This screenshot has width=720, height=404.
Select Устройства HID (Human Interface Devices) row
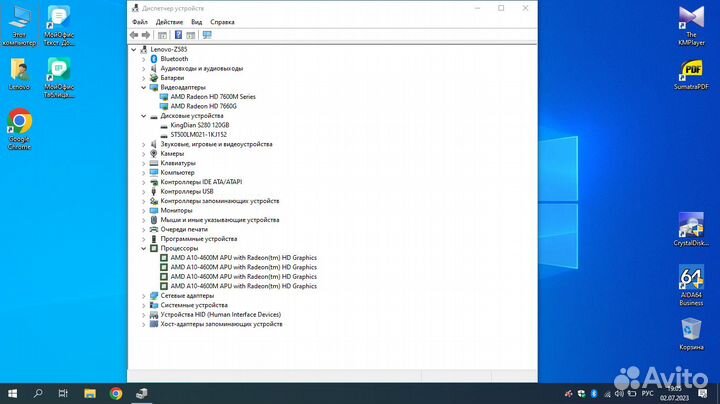220,314
